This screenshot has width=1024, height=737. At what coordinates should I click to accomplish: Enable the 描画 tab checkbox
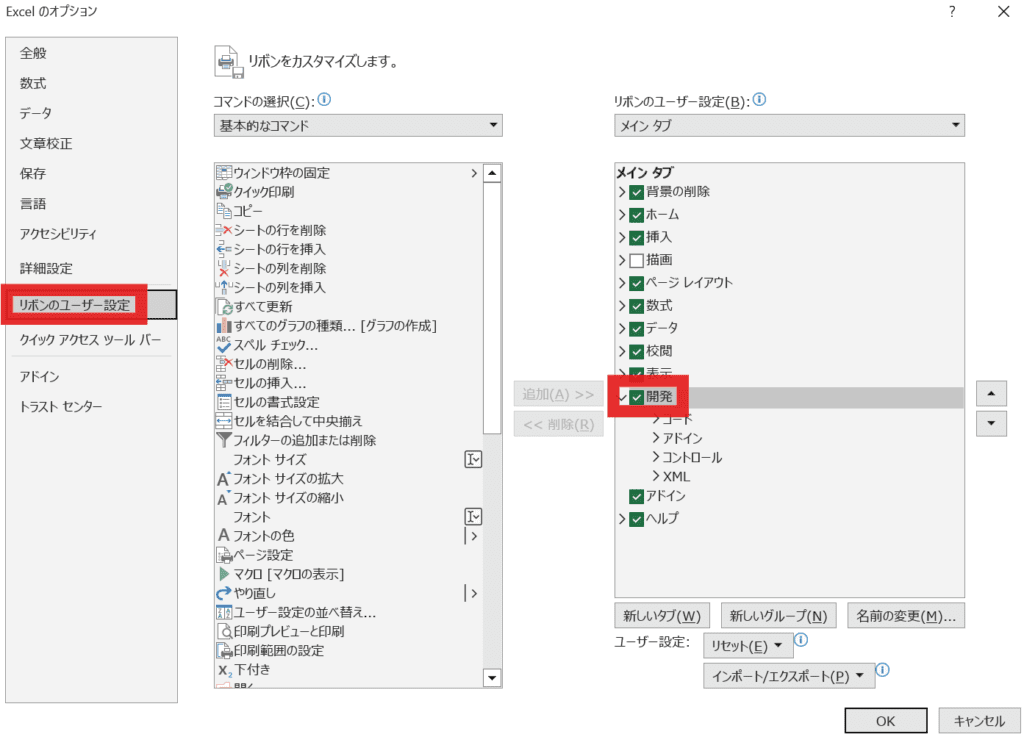tap(637, 260)
